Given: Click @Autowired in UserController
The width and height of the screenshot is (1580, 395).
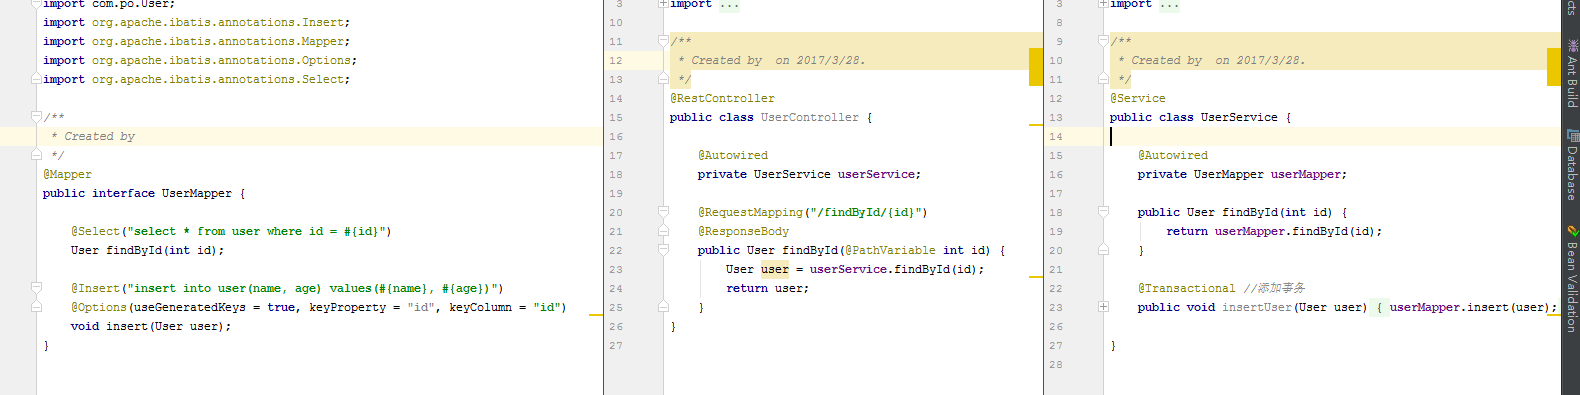Looking at the screenshot, I should (733, 155).
